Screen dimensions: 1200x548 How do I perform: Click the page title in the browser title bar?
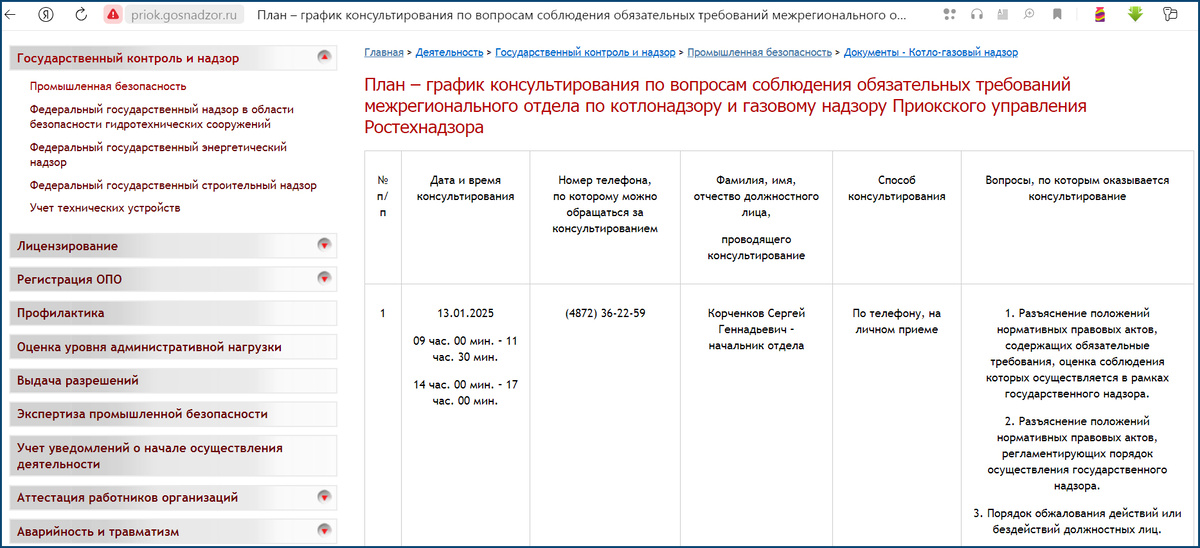click(x=582, y=15)
